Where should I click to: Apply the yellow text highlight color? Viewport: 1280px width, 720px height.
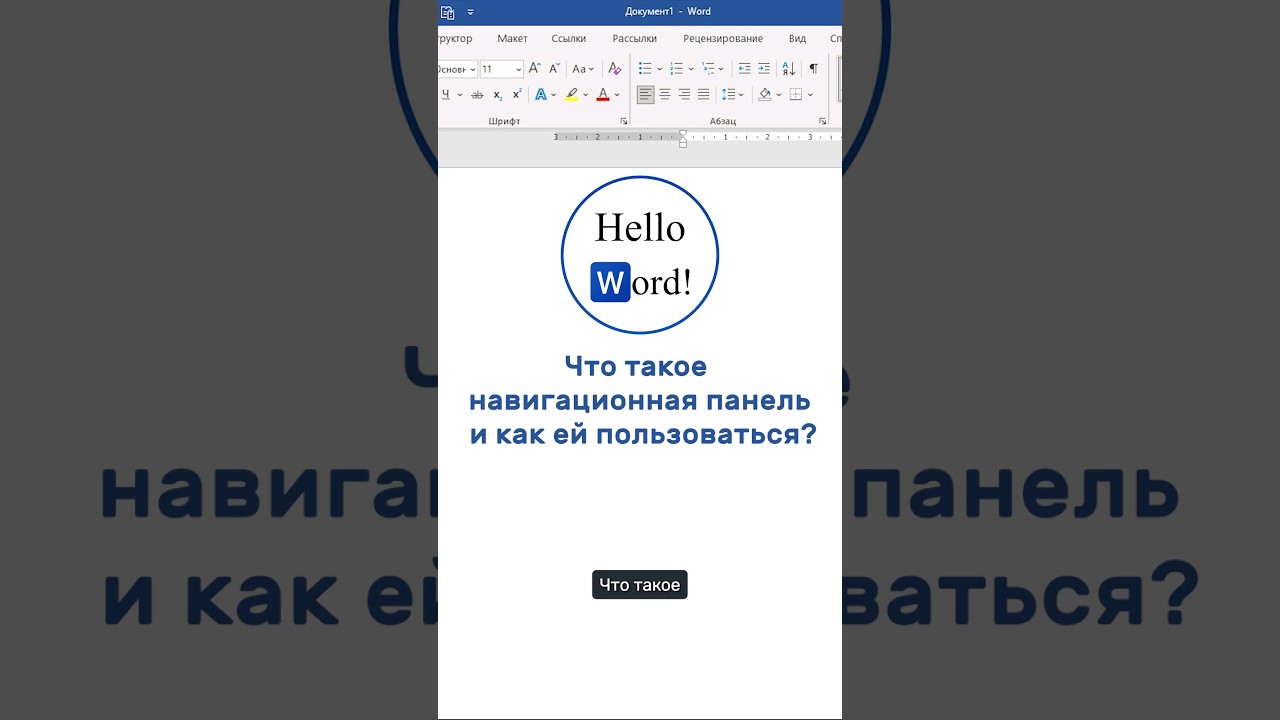[572, 94]
